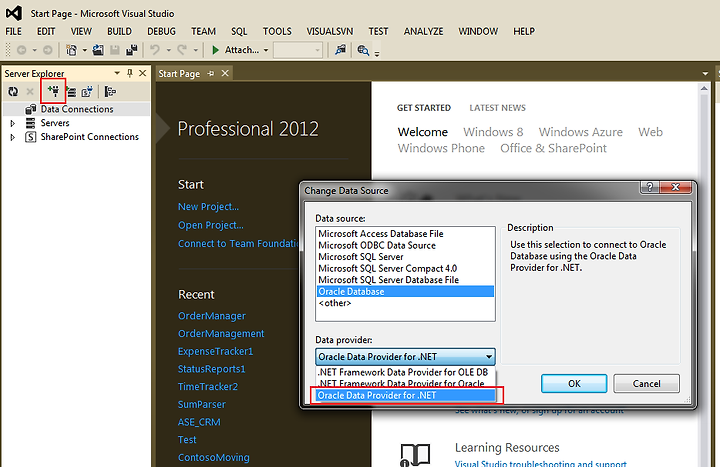The image size is (720, 467).
Task: Toggle pin on the Start Page tab
Action: tap(211, 73)
